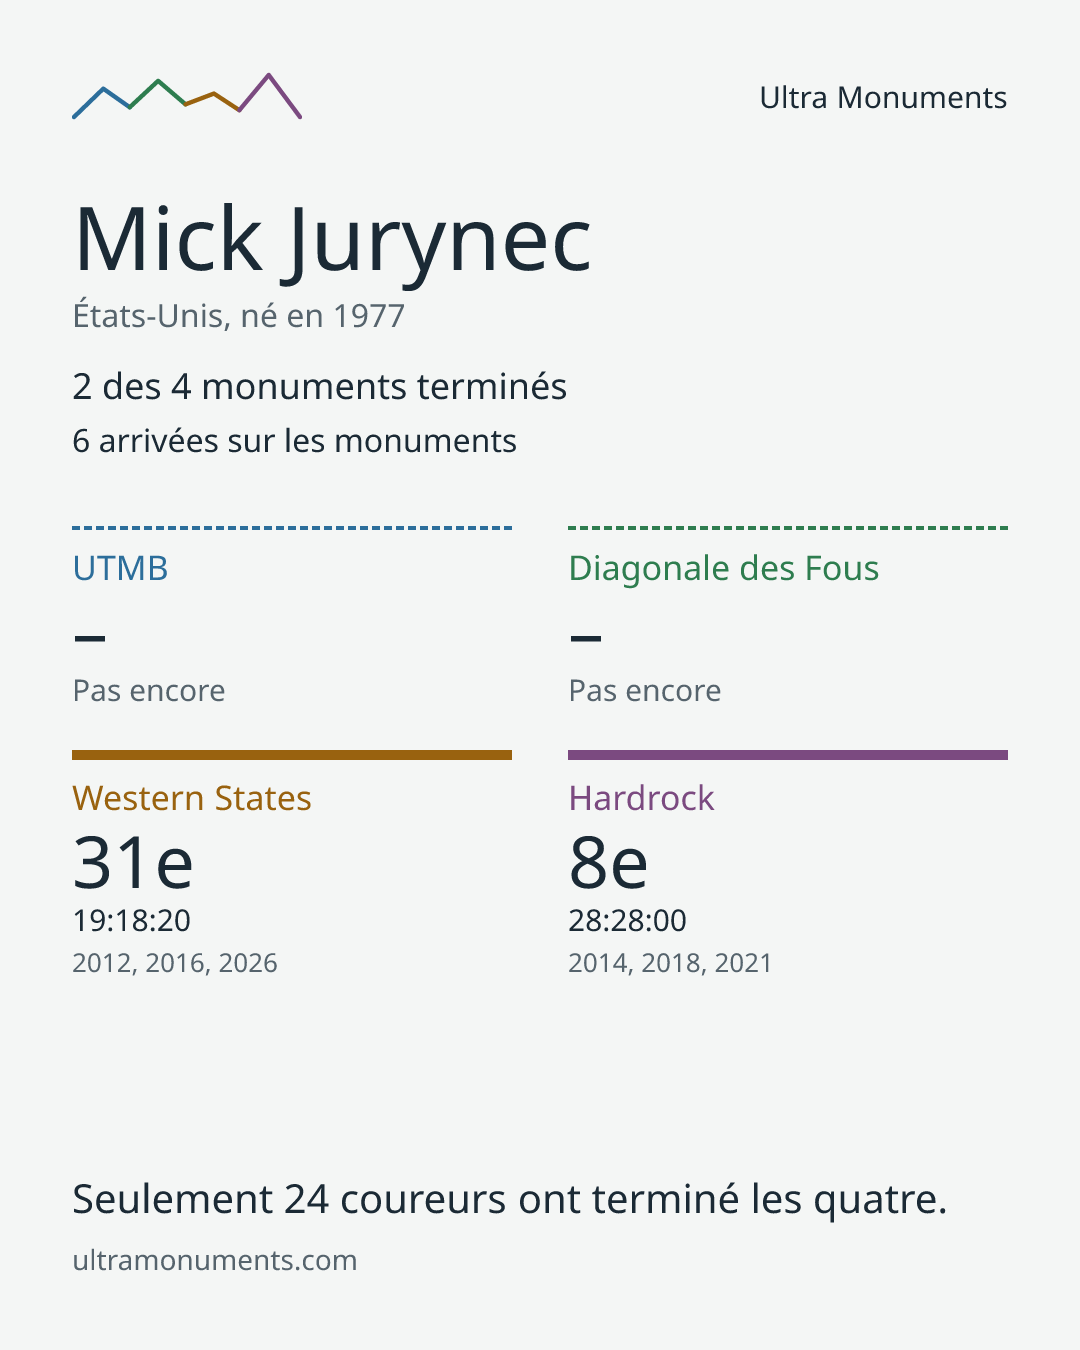Click the Ultra Monuments brand text
1080x1350 pixels.
pyautogui.click(x=883, y=98)
